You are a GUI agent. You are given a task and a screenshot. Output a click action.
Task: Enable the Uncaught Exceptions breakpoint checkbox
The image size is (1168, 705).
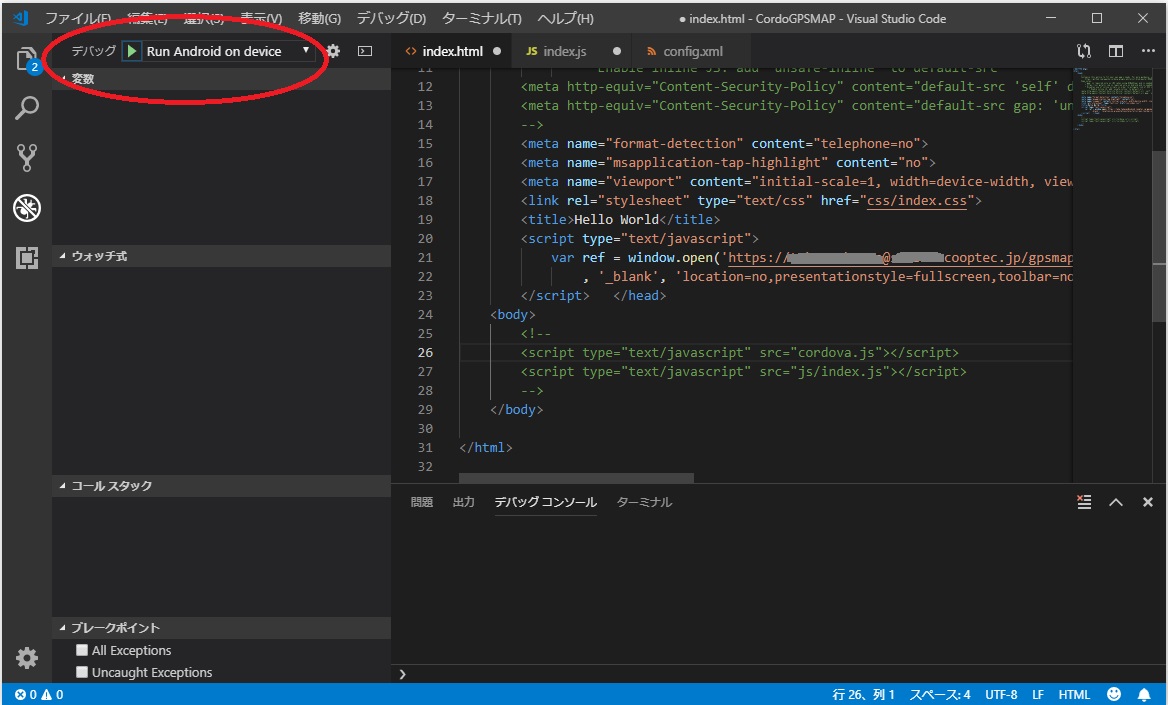(83, 672)
